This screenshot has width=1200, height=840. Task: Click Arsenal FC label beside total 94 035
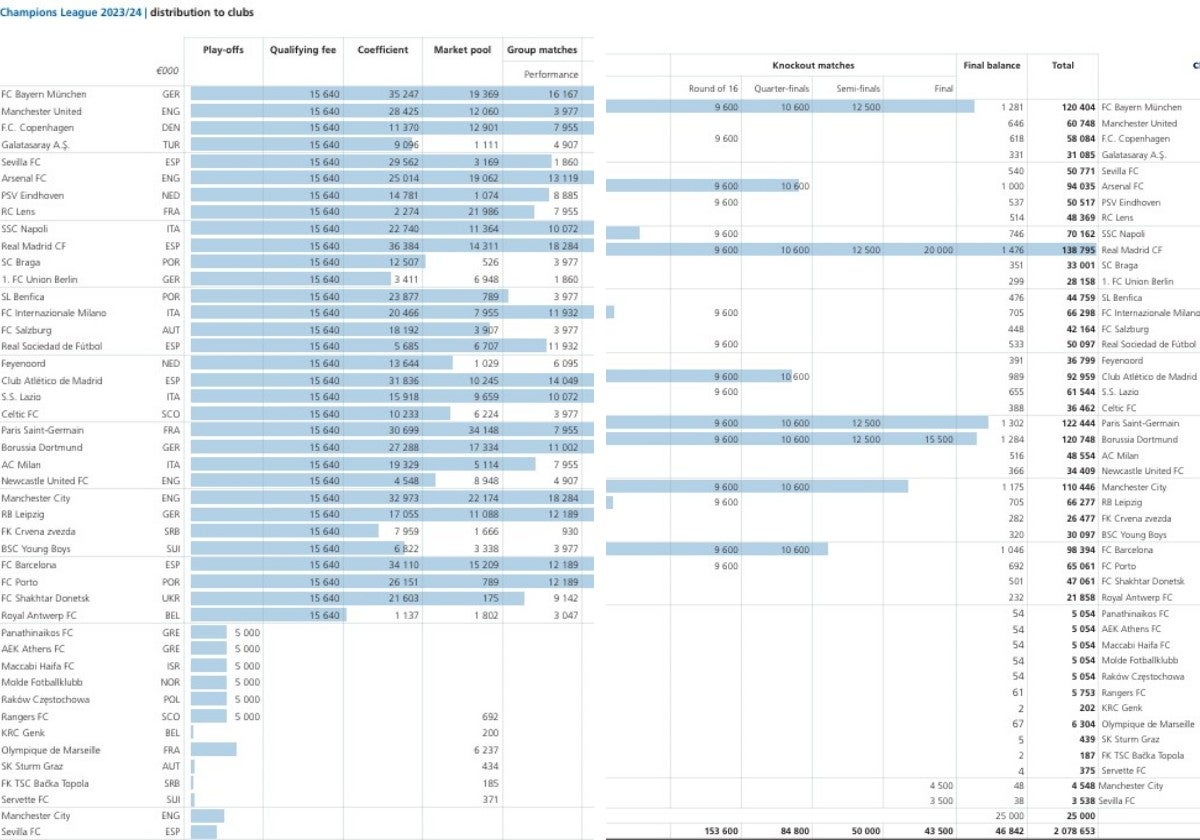coord(1122,186)
